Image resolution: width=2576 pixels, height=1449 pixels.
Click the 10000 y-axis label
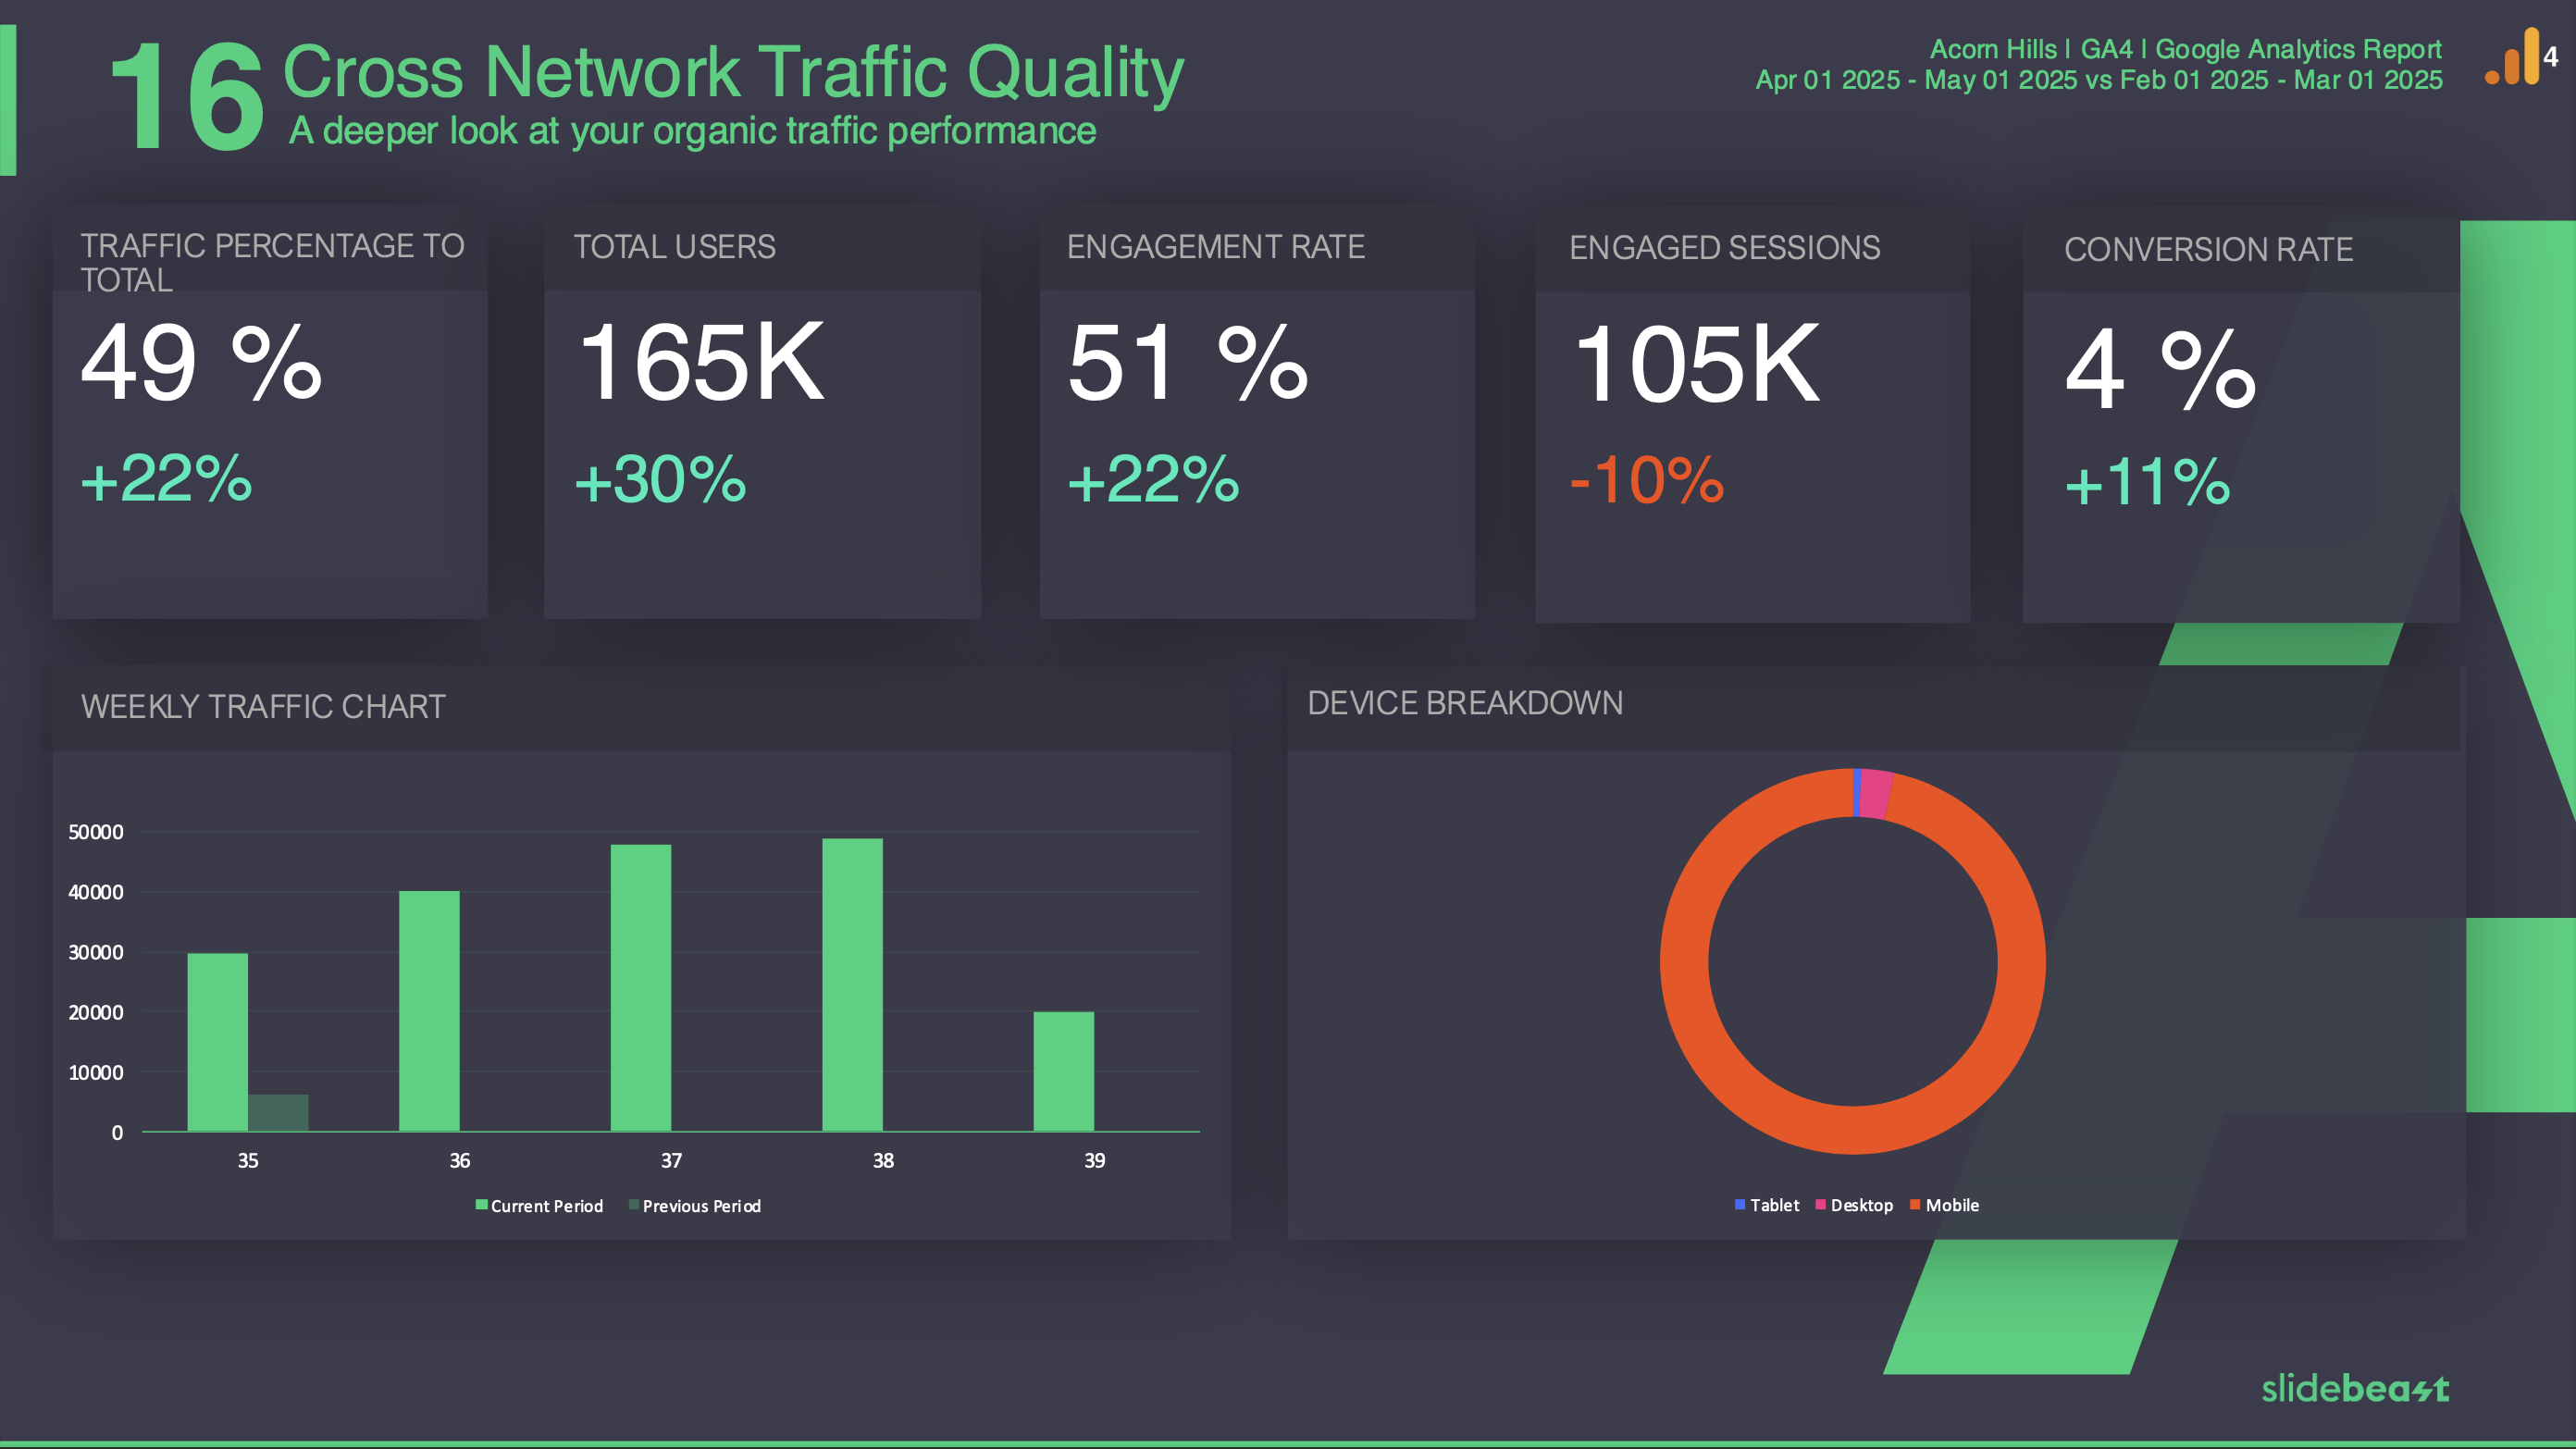click(96, 1072)
